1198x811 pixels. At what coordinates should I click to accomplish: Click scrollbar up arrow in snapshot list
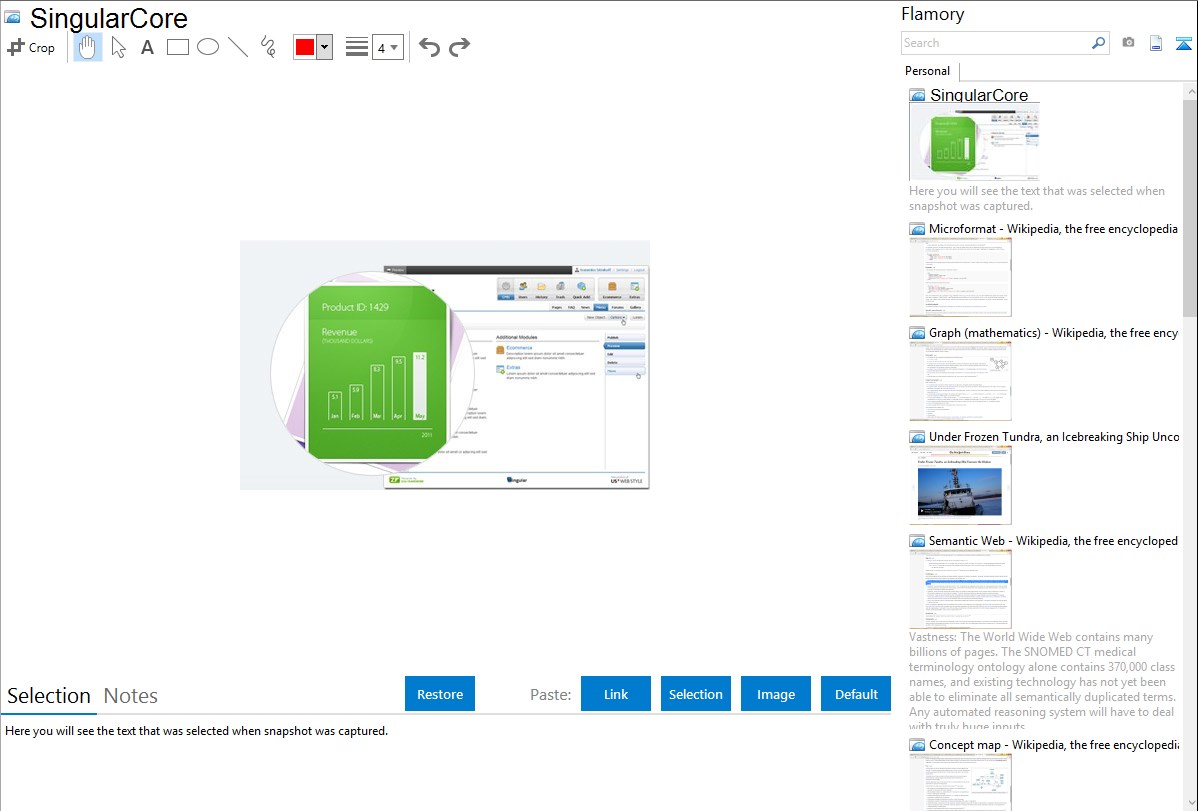[x=1190, y=91]
